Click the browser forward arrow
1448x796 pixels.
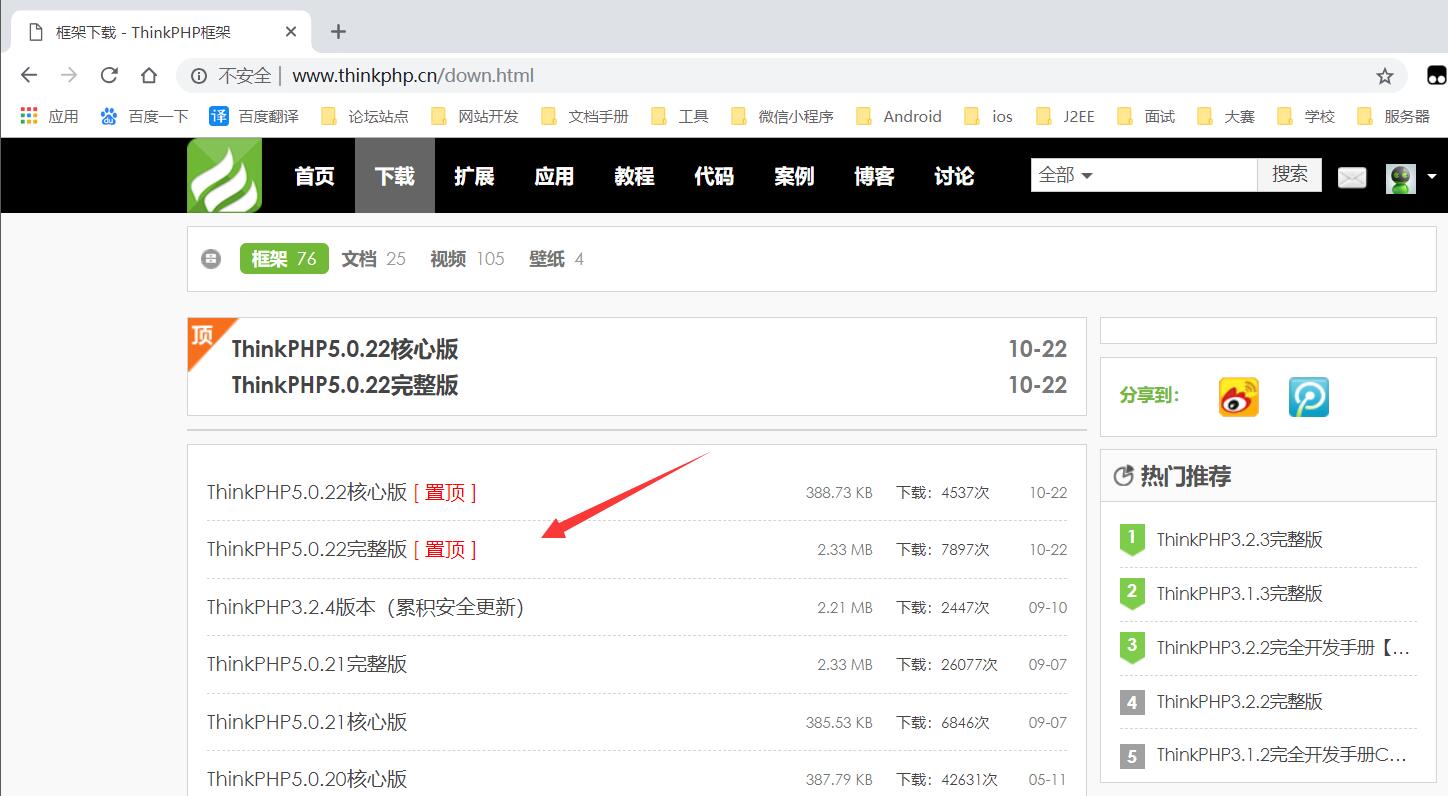coord(69,75)
